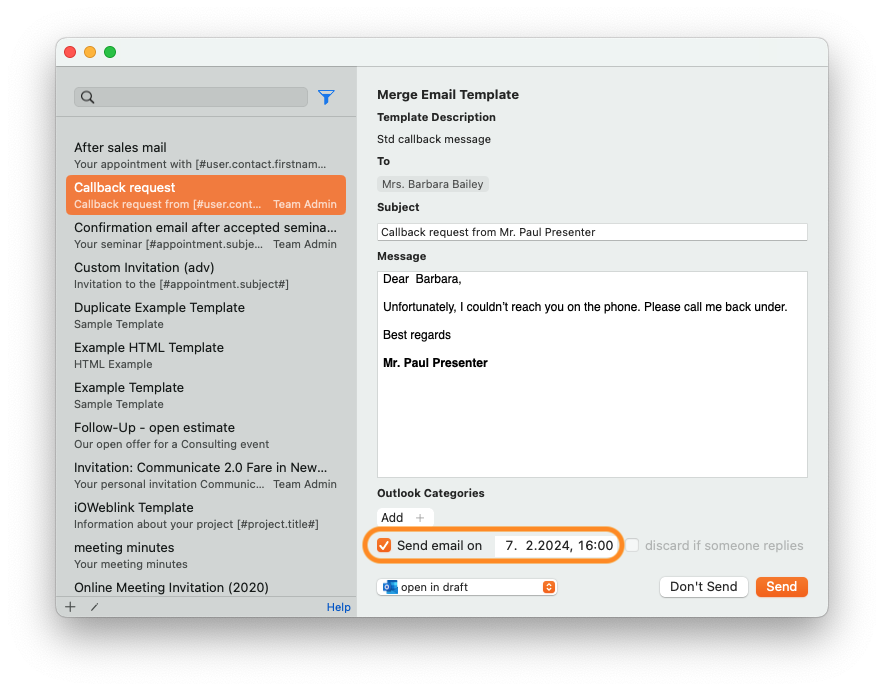The width and height of the screenshot is (884, 691).
Task: Enable discard if someone replies checkbox
Action: point(632,545)
